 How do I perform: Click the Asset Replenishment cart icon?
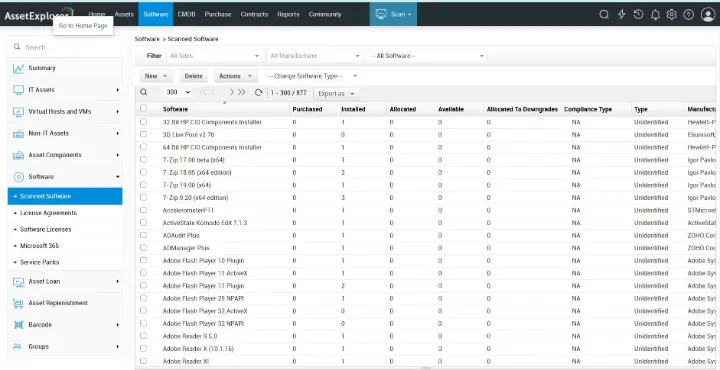tap(18, 303)
